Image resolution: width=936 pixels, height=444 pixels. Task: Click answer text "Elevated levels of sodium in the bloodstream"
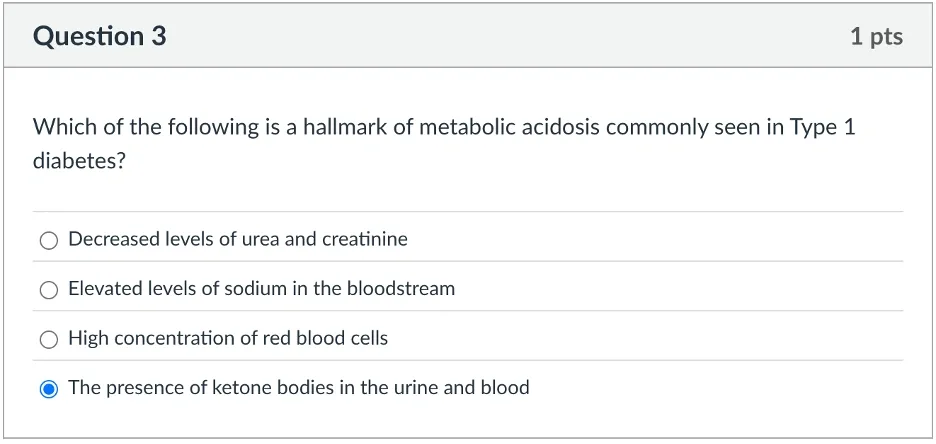(261, 289)
